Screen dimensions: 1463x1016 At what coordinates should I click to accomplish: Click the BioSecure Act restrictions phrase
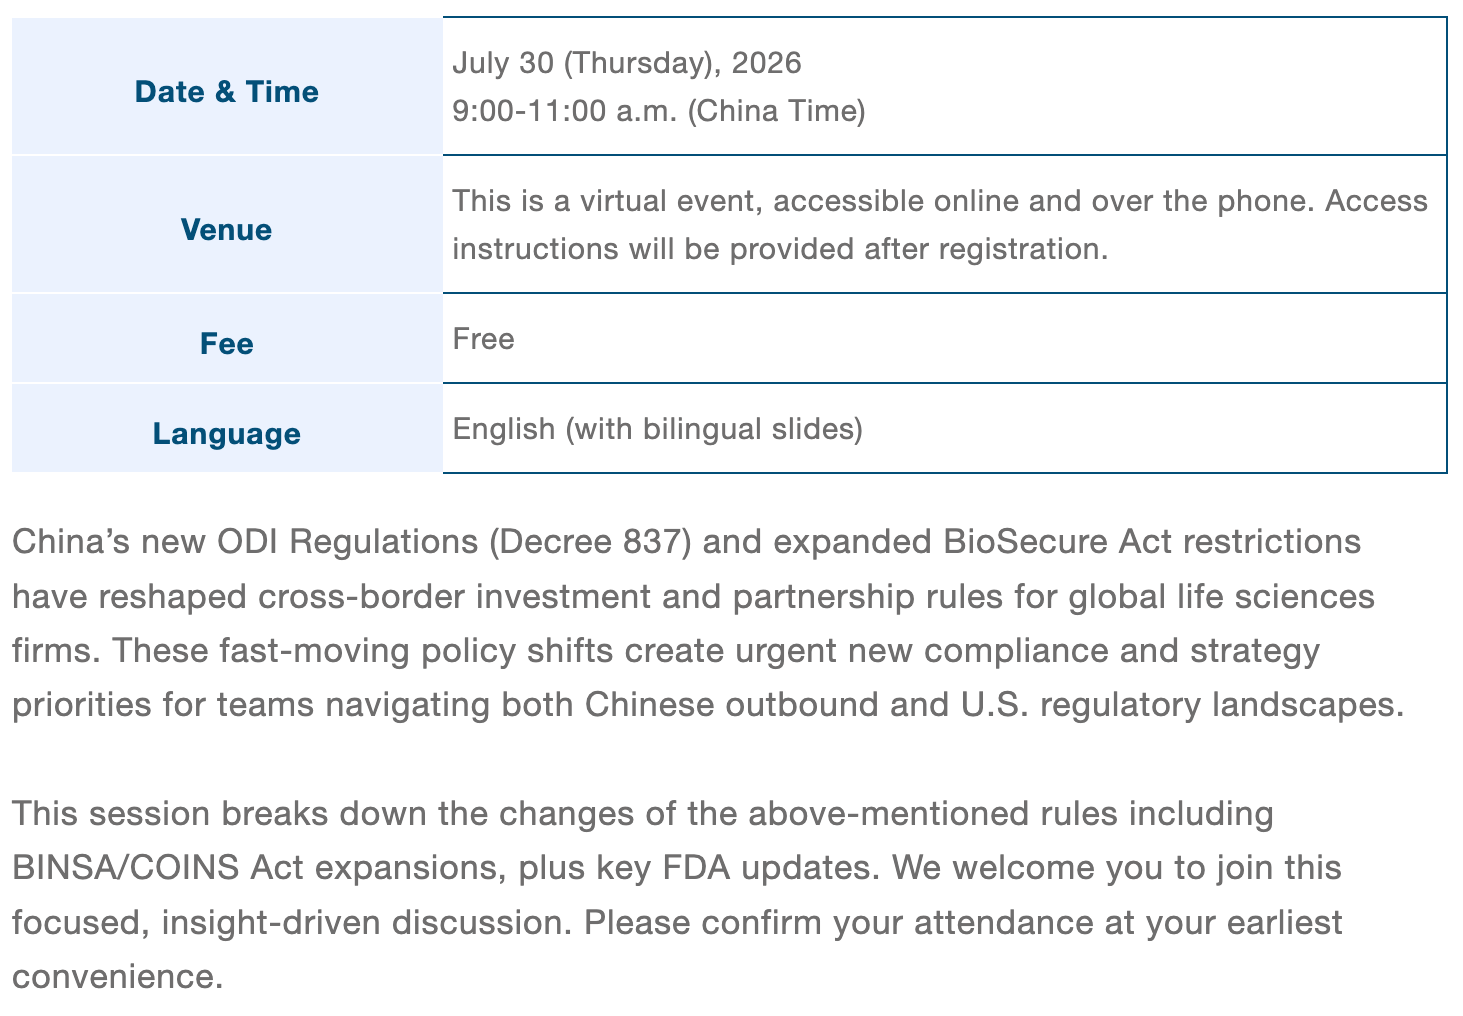point(1152,541)
